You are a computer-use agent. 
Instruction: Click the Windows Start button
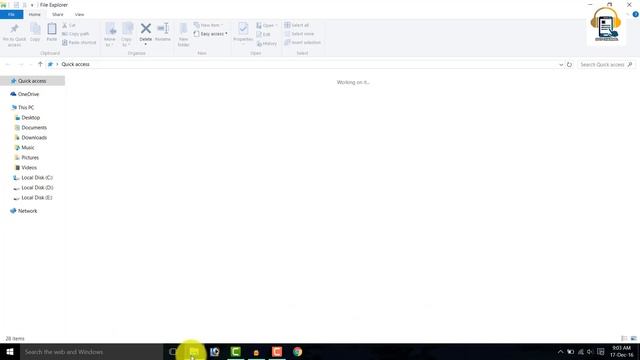(10, 351)
